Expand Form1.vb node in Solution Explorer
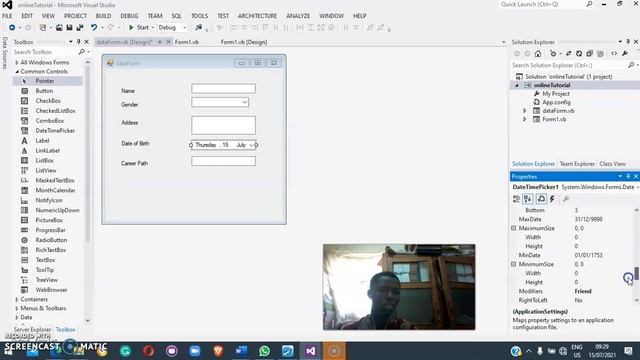 [x=525, y=119]
